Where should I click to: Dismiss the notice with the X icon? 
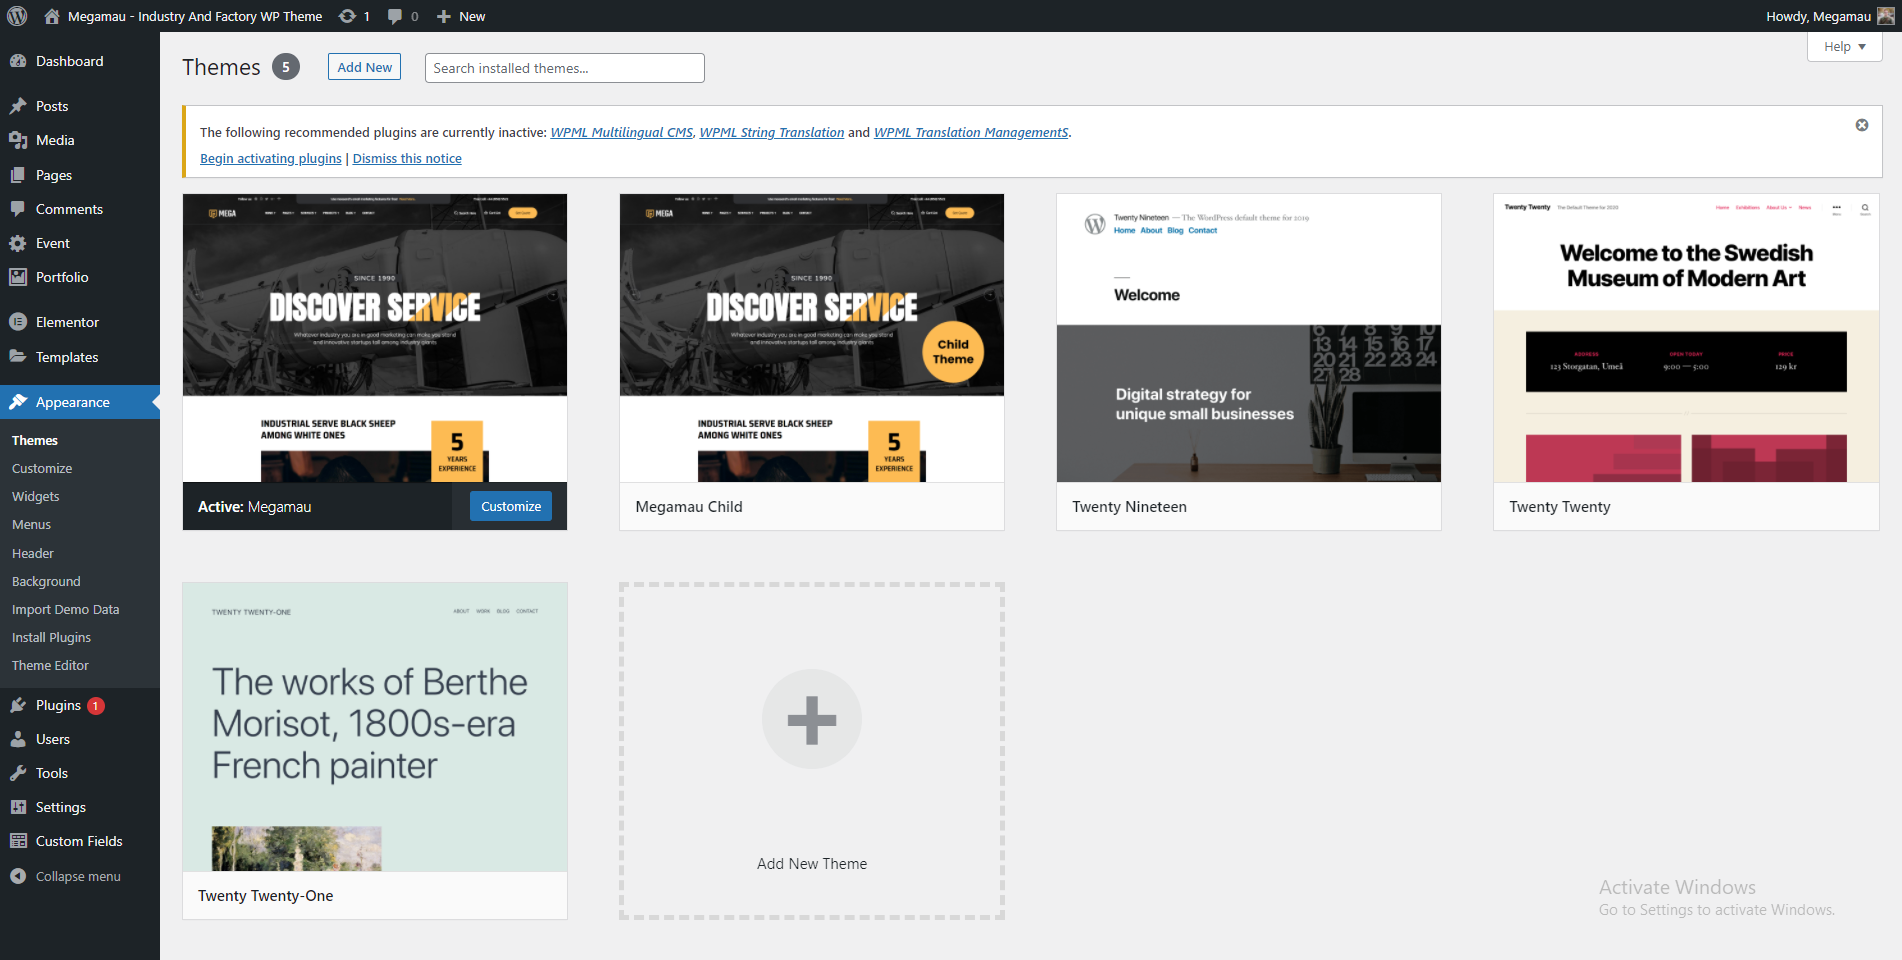[x=1862, y=125]
